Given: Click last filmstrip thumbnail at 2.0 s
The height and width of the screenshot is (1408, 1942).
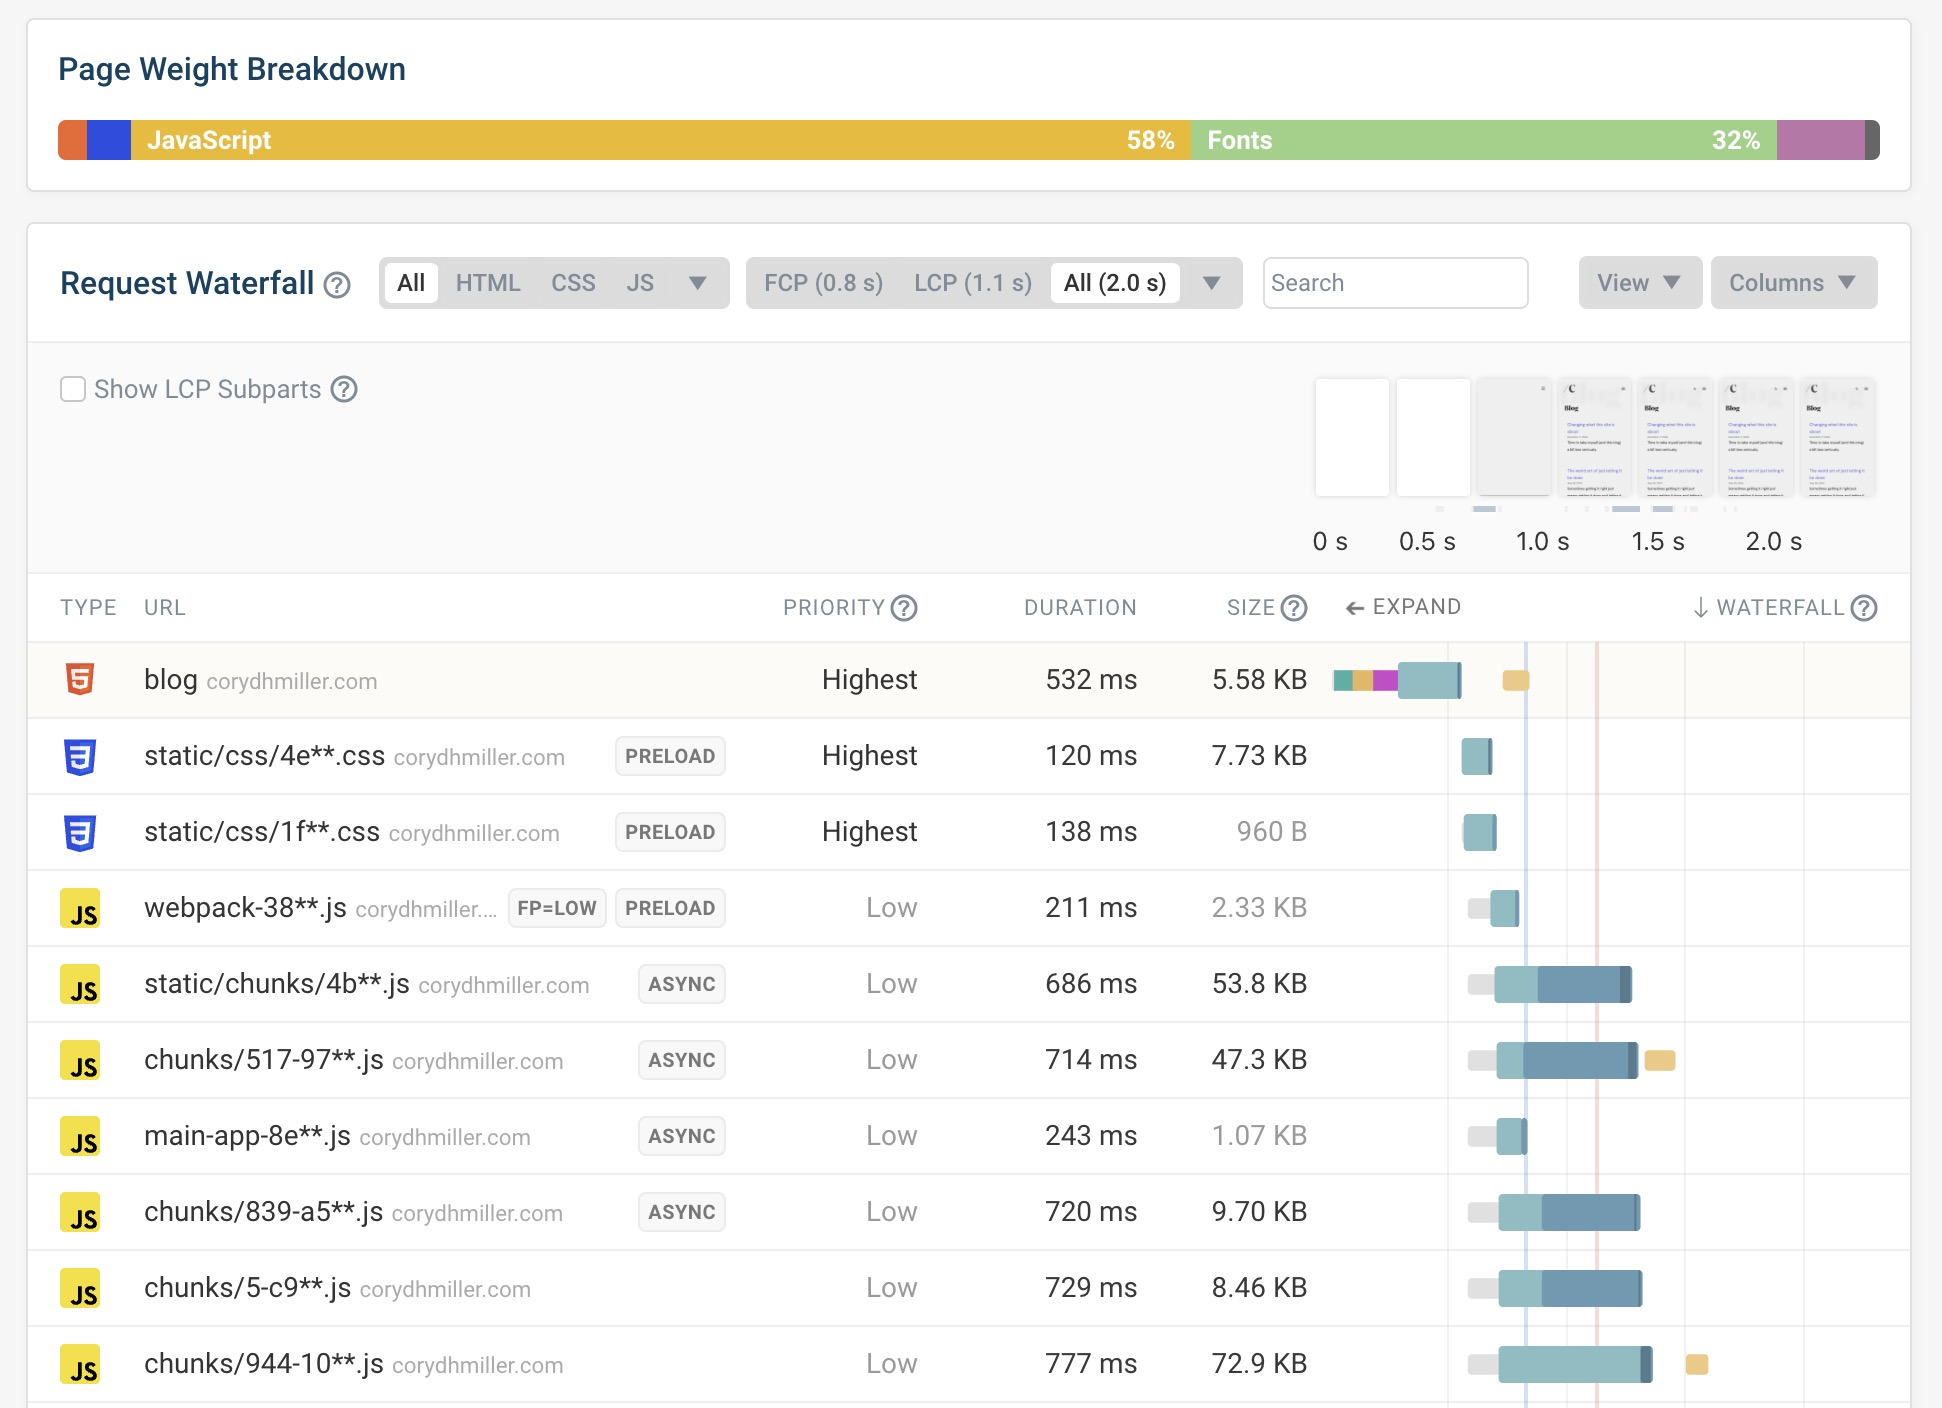Looking at the screenshot, I should pyautogui.click(x=1837, y=437).
